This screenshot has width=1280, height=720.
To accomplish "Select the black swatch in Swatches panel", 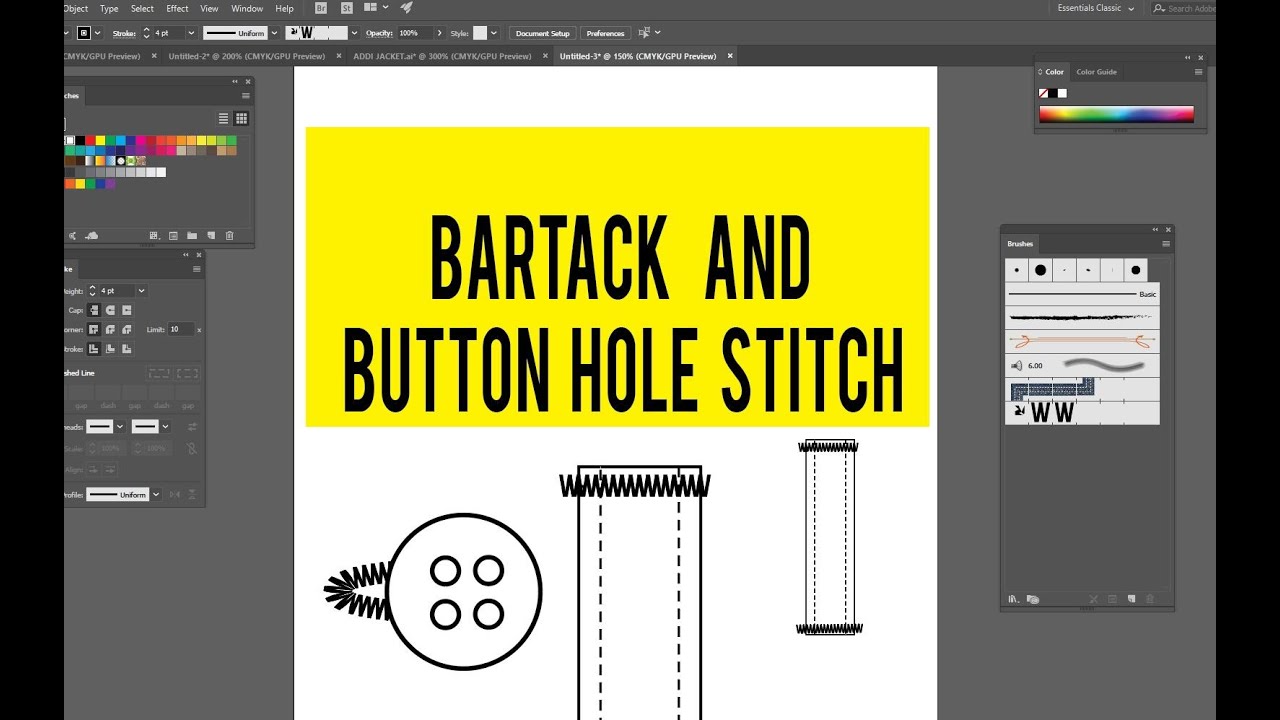I will point(80,141).
